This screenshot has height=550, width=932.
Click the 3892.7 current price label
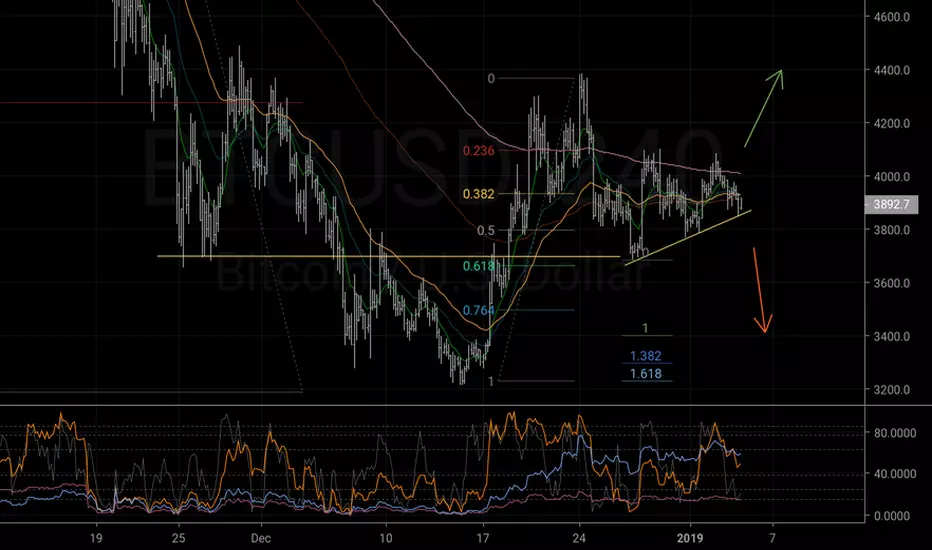click(892, 205)
